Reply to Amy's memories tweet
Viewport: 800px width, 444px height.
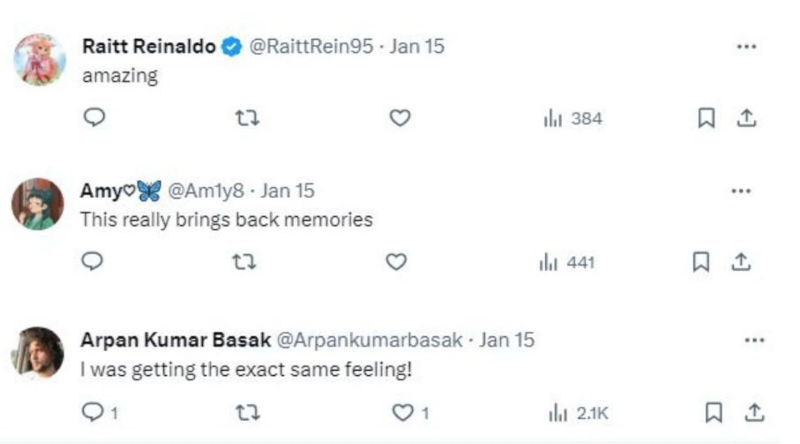(x=93, y=262)
